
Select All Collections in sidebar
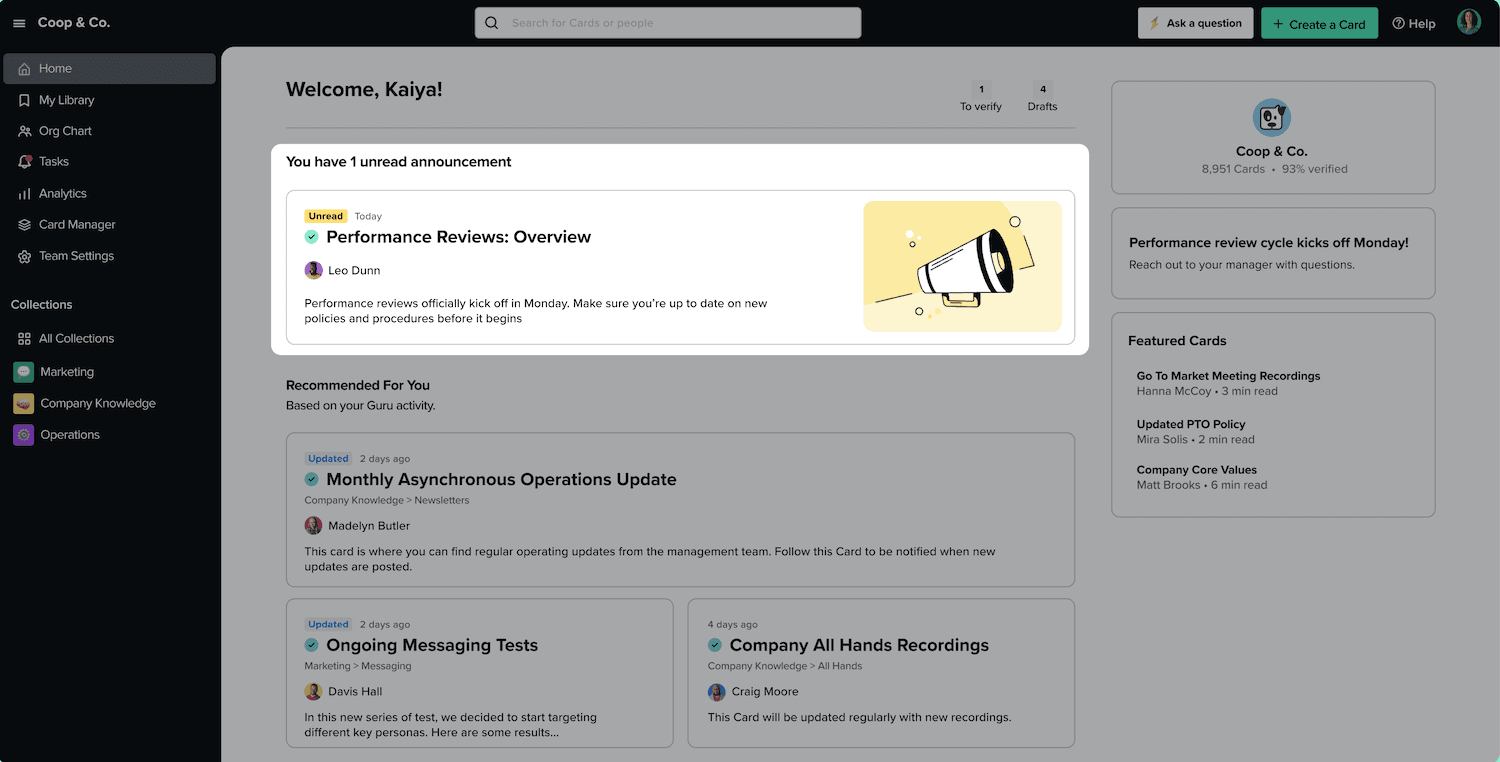pos(76,339)
